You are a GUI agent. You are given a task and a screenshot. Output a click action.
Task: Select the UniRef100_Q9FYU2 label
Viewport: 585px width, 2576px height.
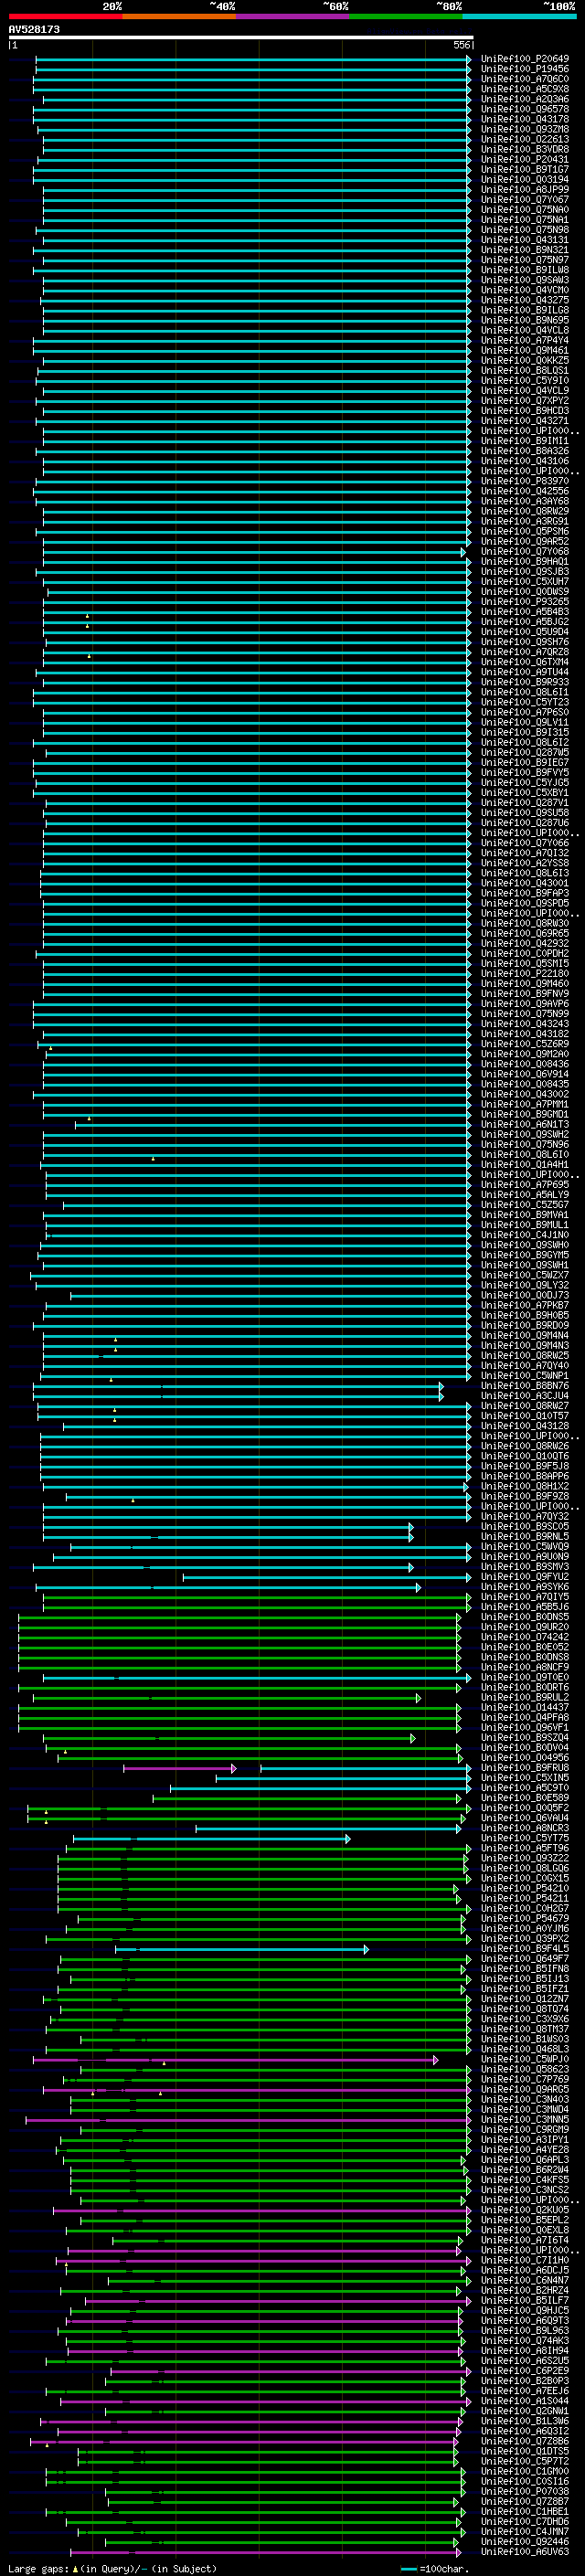coord(525,1576)
